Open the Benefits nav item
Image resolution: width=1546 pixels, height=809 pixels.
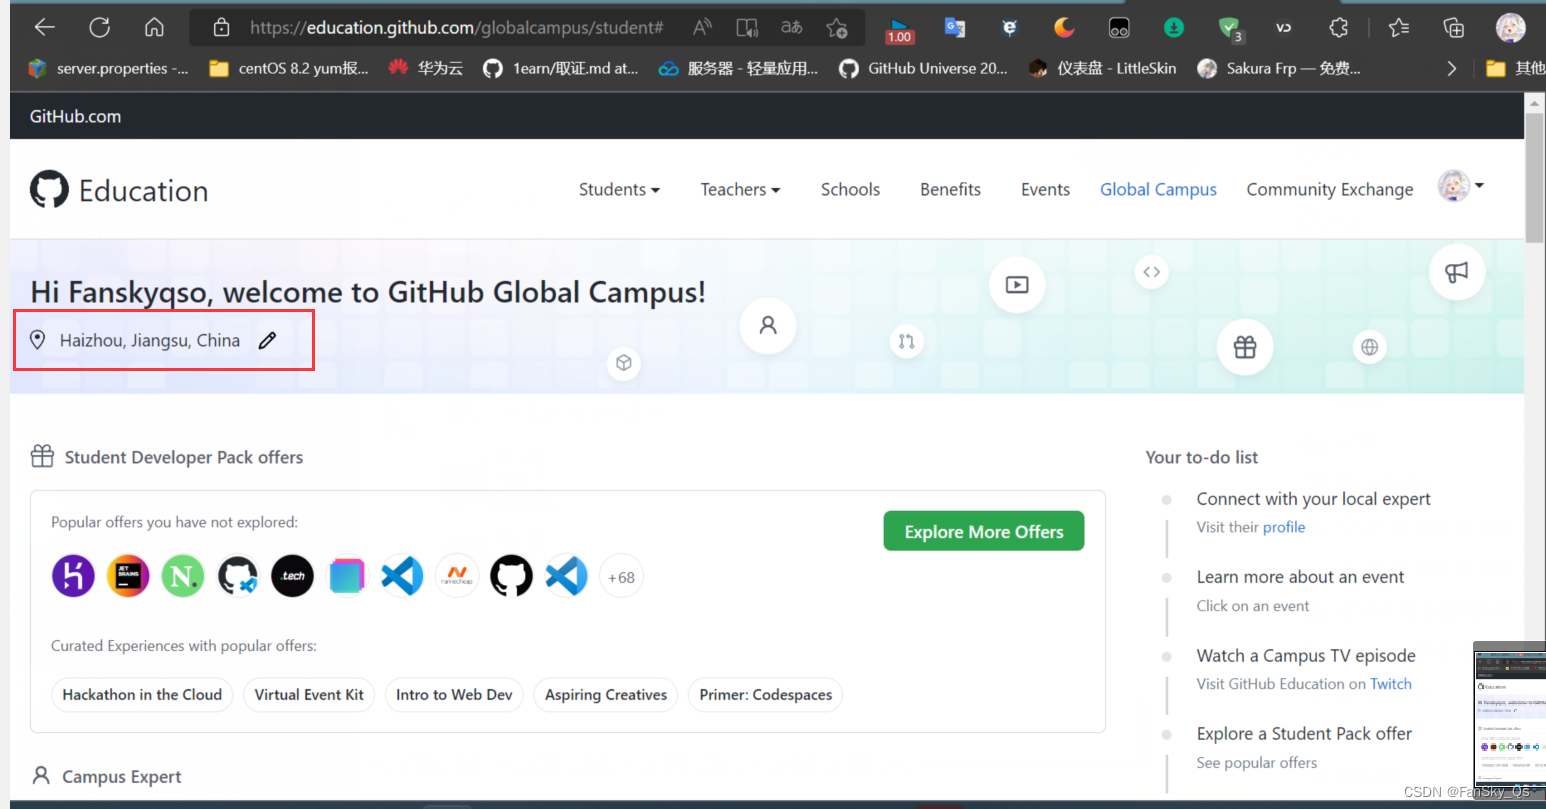click(x=950, y=190)
